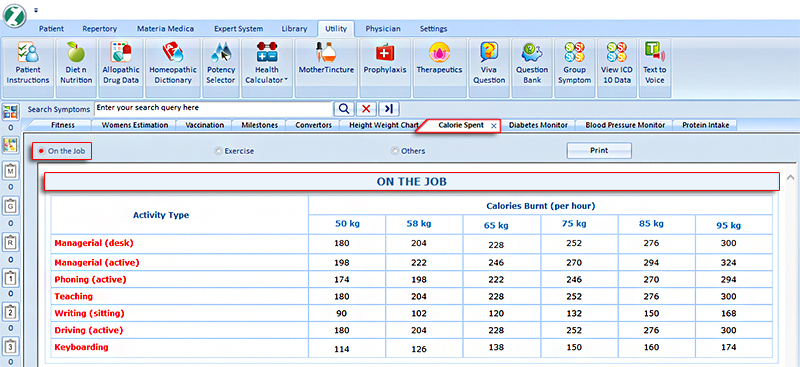The height and width of the screenshot is (367, 800).
Task: Click the Search Symptoms input field
Action: tap(214, 109)
